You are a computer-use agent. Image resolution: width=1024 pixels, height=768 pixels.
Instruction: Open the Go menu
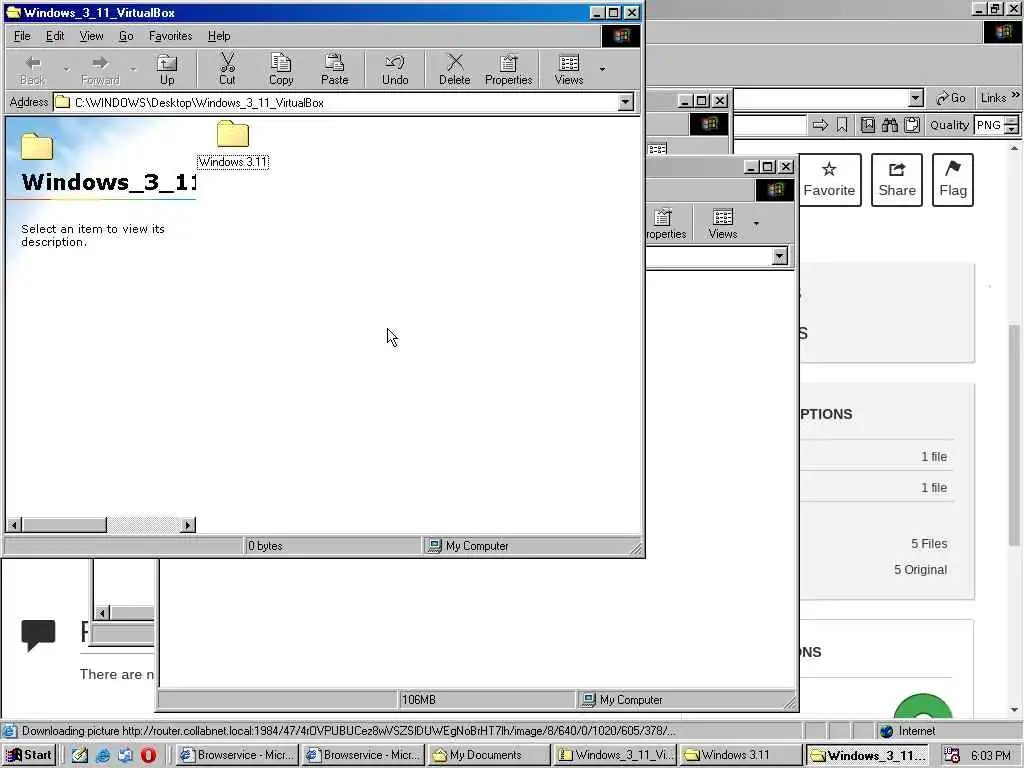(126, 36)
